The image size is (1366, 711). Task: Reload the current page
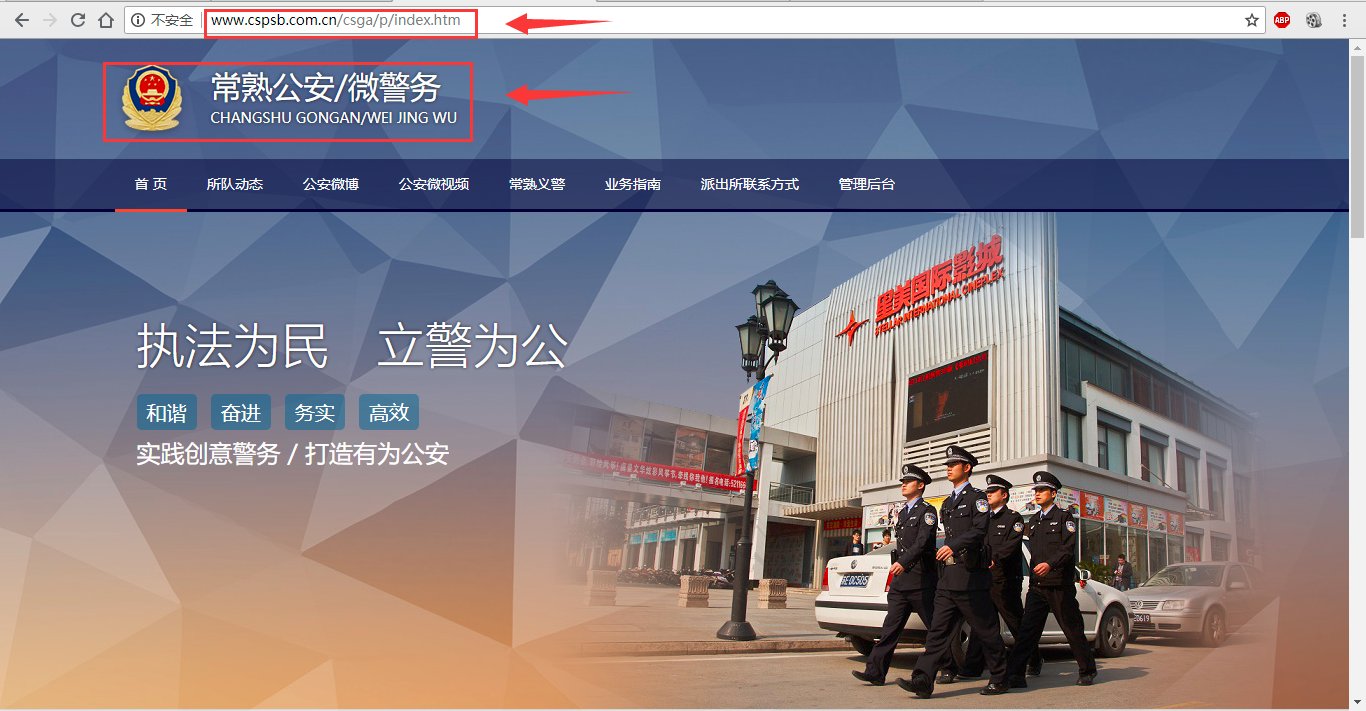coord(77,19)
